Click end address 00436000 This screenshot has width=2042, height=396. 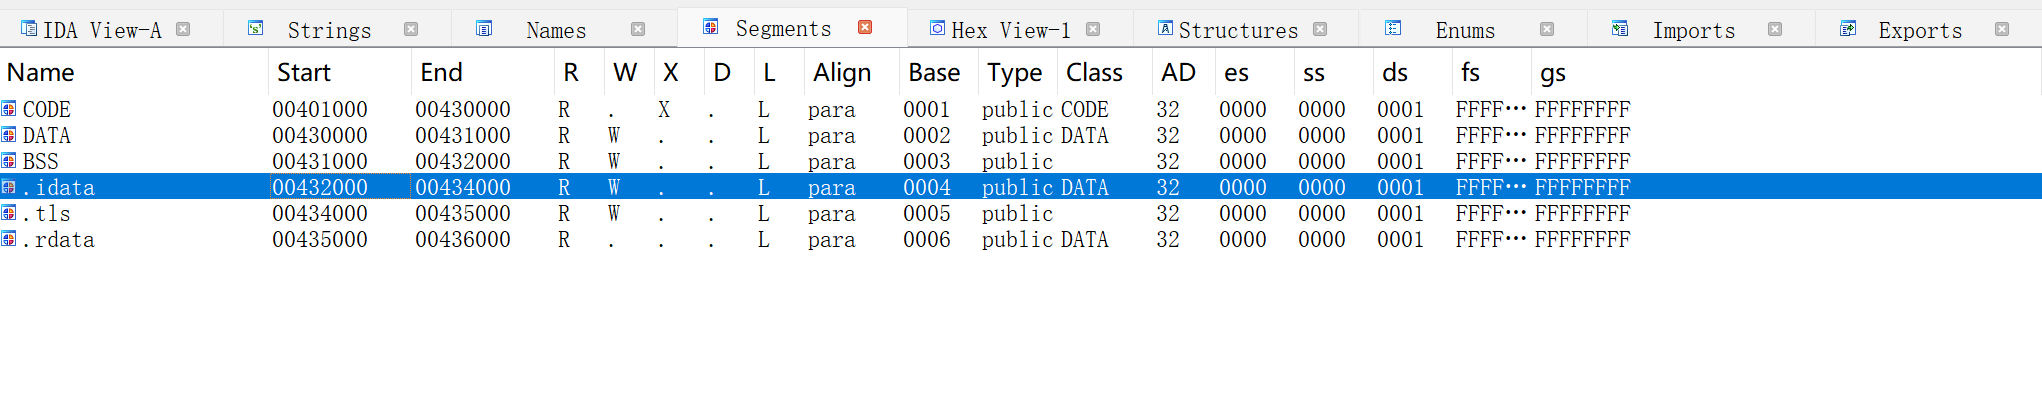pyautogui.click(x=463, y=239)
